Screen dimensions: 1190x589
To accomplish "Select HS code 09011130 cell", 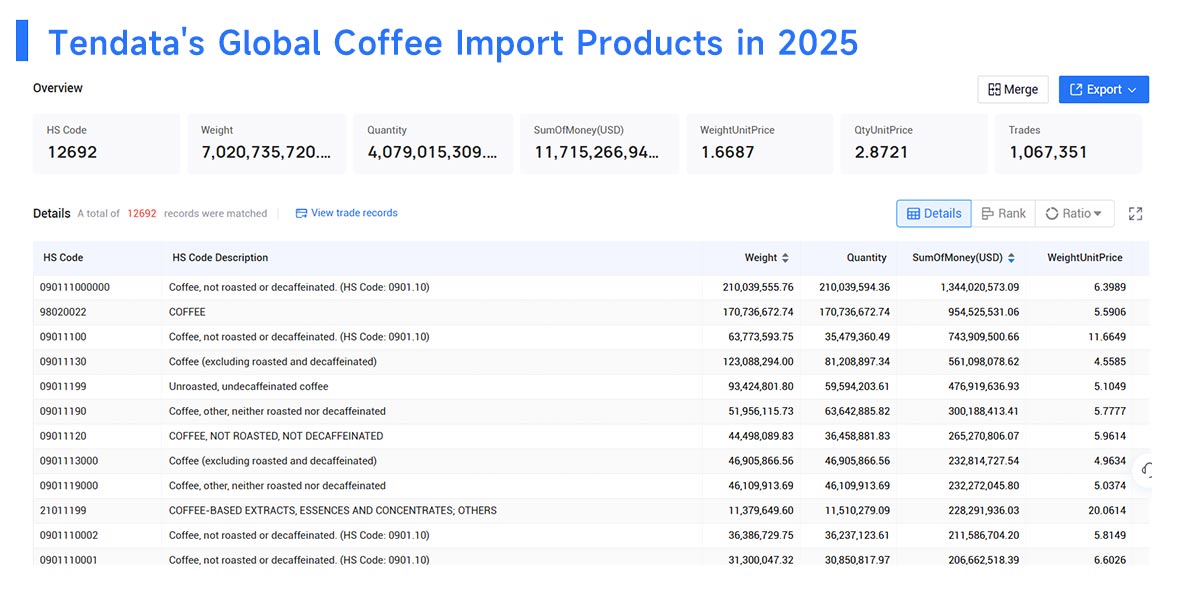I will [x=62, y=362].
